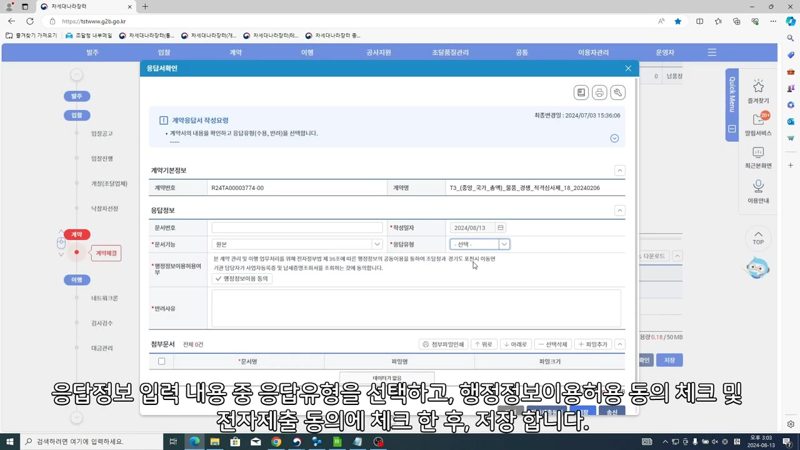The image size is (800, 450).
Task: Click the 작성일자 date field
Action: point(472,228)
